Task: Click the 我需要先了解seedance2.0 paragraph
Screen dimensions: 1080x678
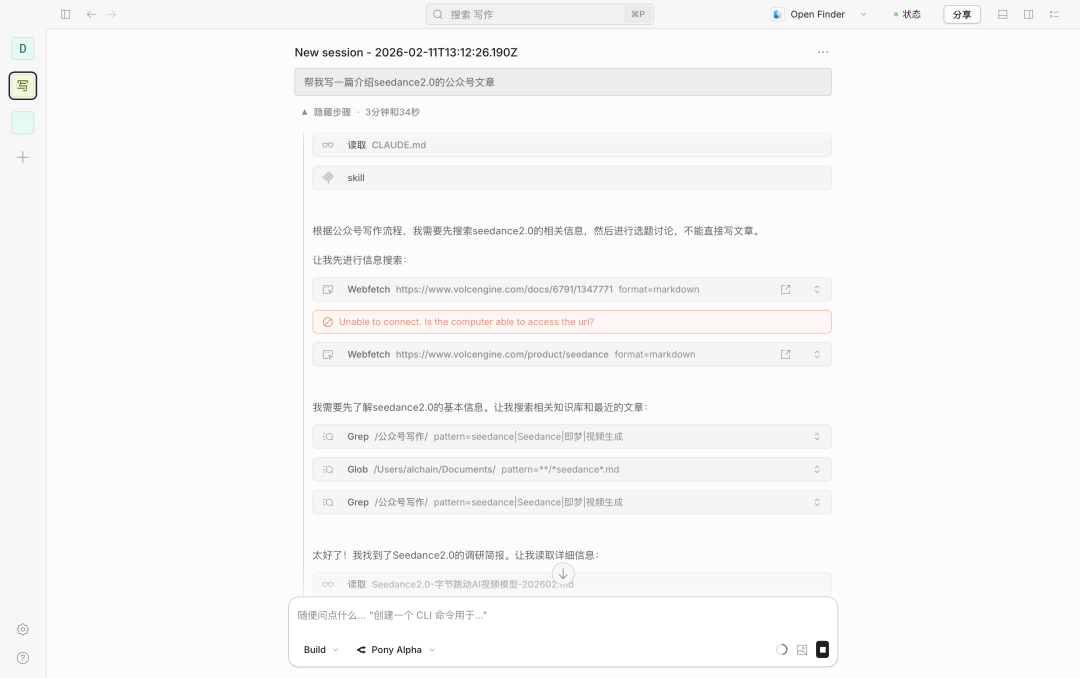Action: 480,407
